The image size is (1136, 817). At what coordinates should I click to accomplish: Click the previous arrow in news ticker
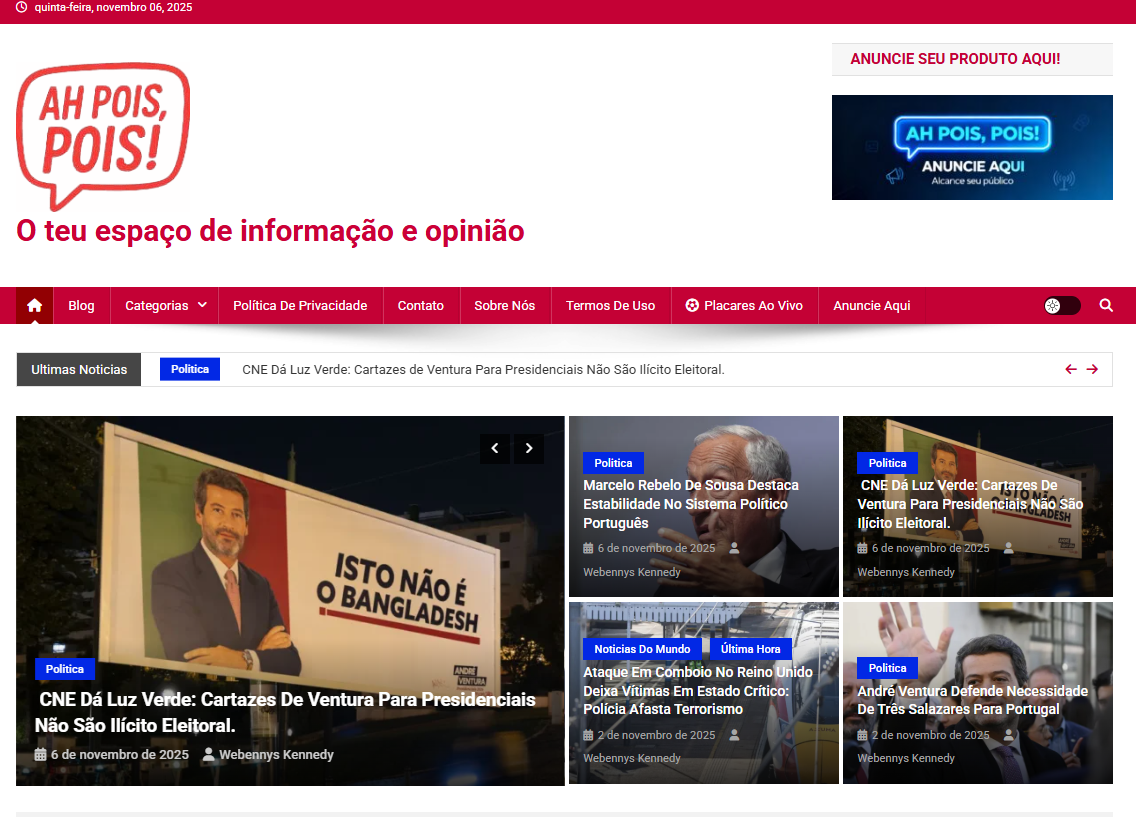pos(1071,369)
